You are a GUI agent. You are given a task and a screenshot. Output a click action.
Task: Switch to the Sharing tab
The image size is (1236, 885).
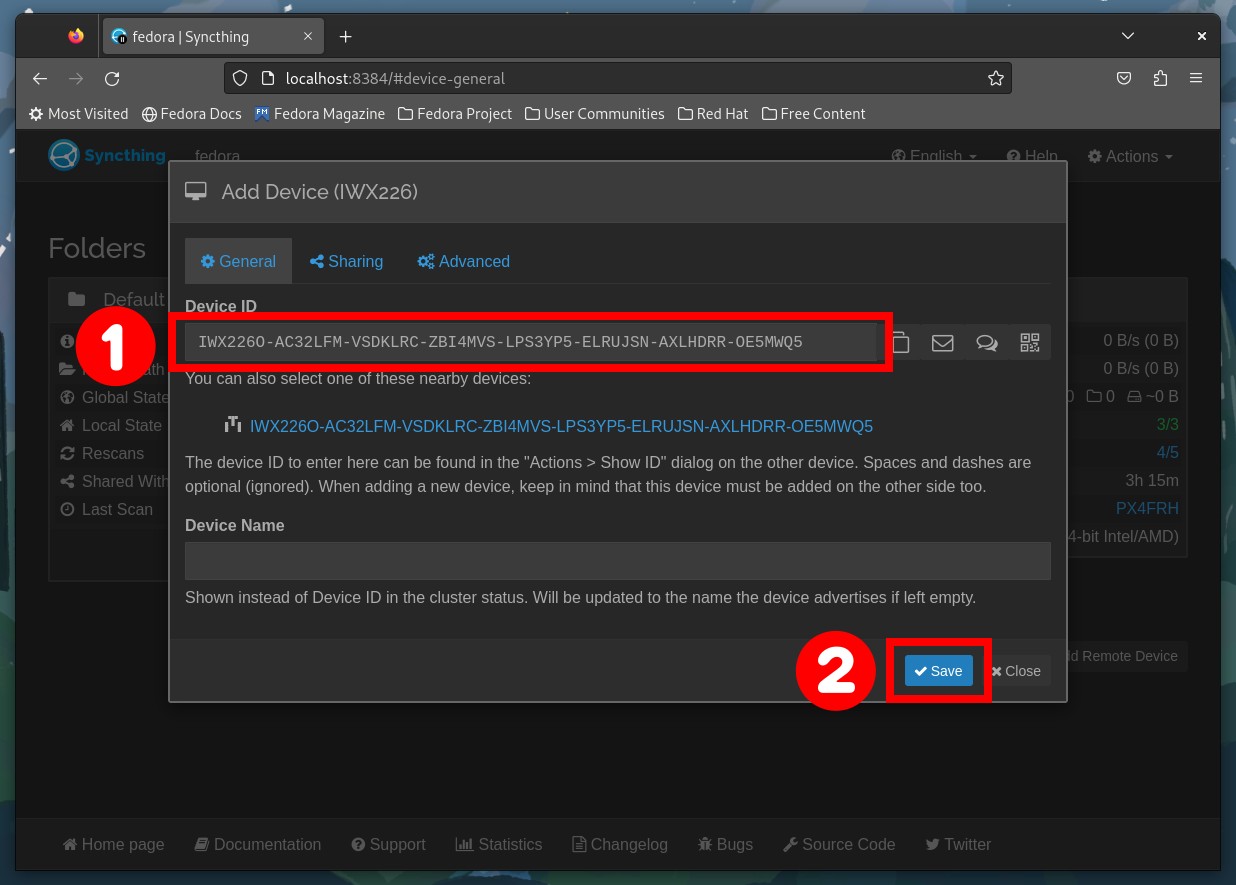point(346,261)
